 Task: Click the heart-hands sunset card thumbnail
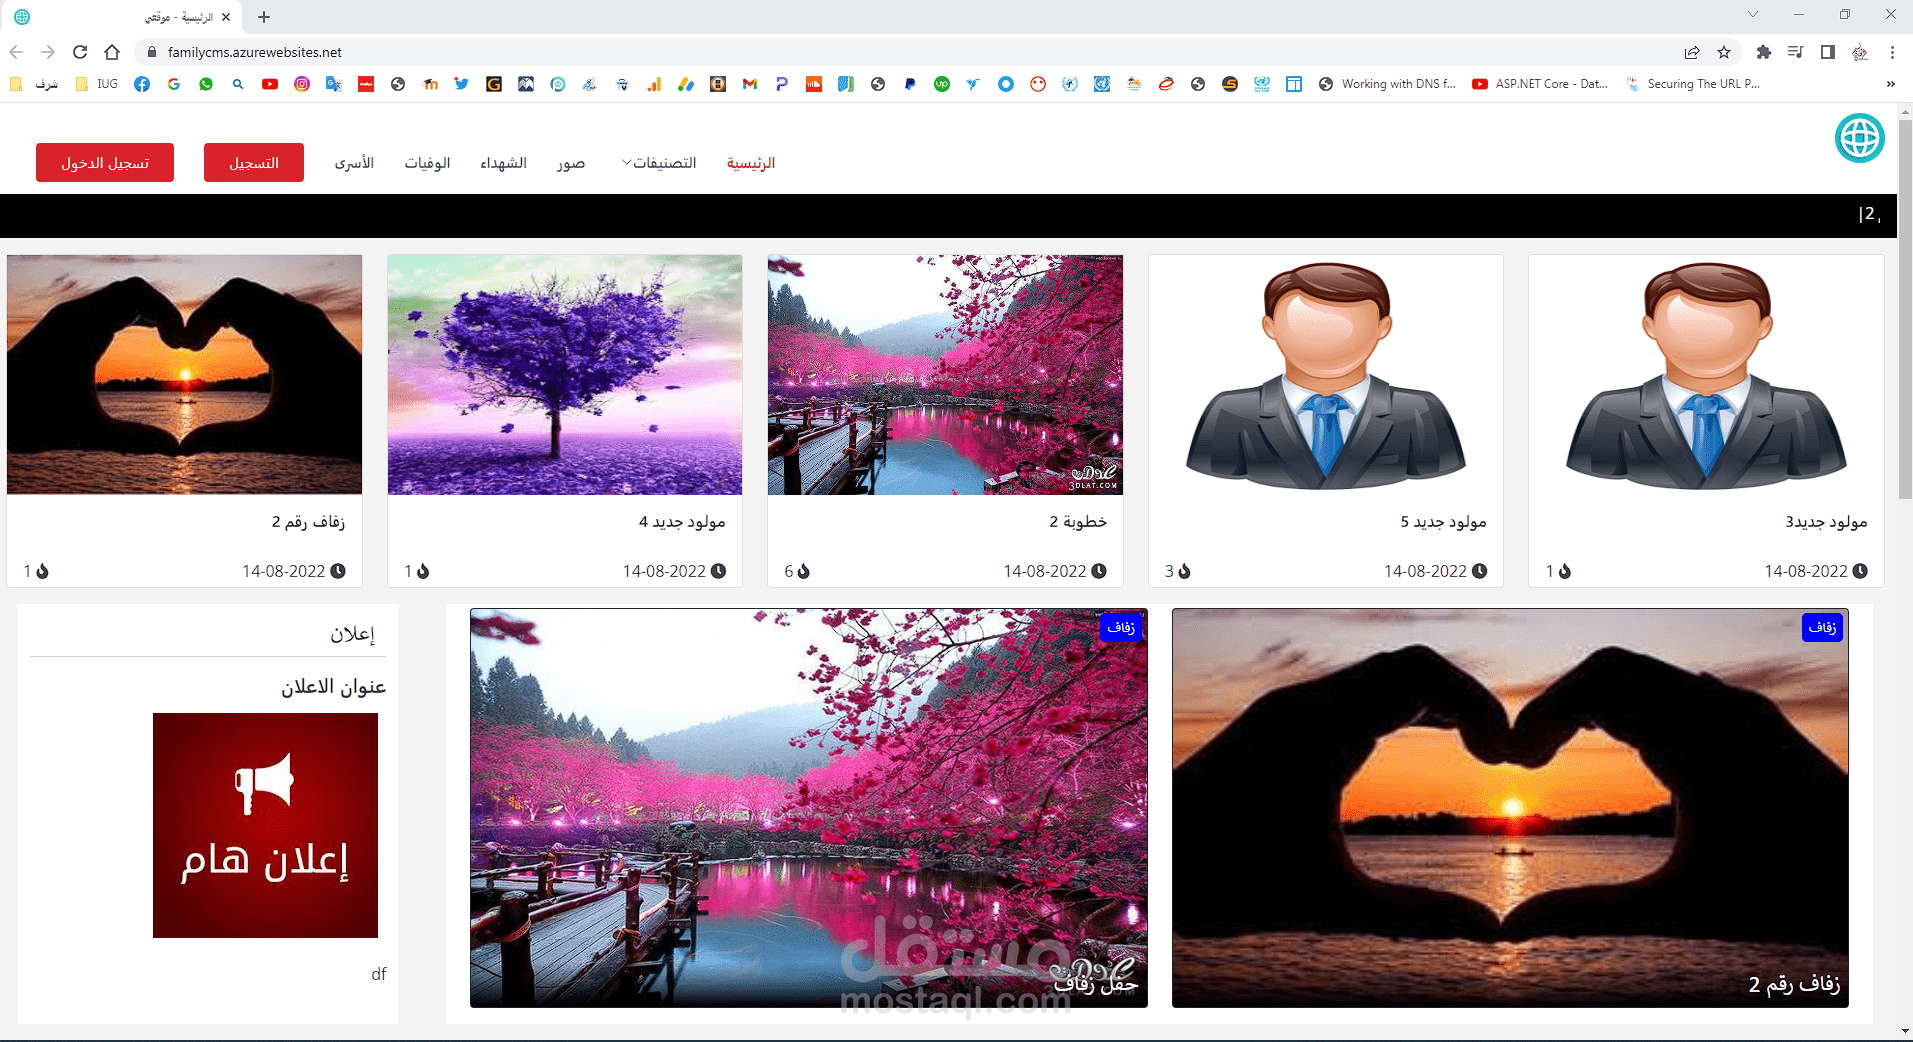(185, 375)
